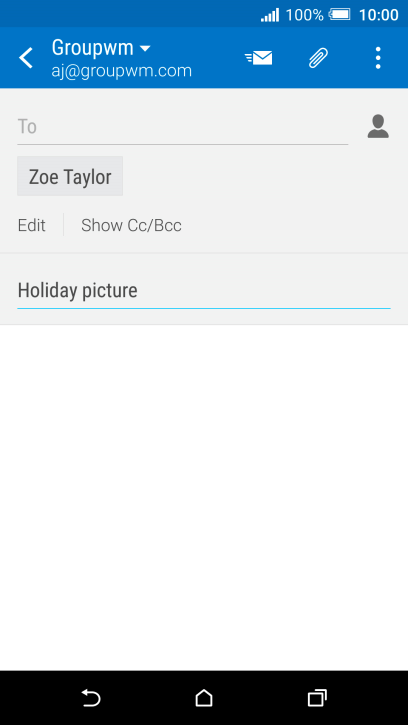Edit the Holiday picture subject field
The image size is (408, 725).
[204, 291]
